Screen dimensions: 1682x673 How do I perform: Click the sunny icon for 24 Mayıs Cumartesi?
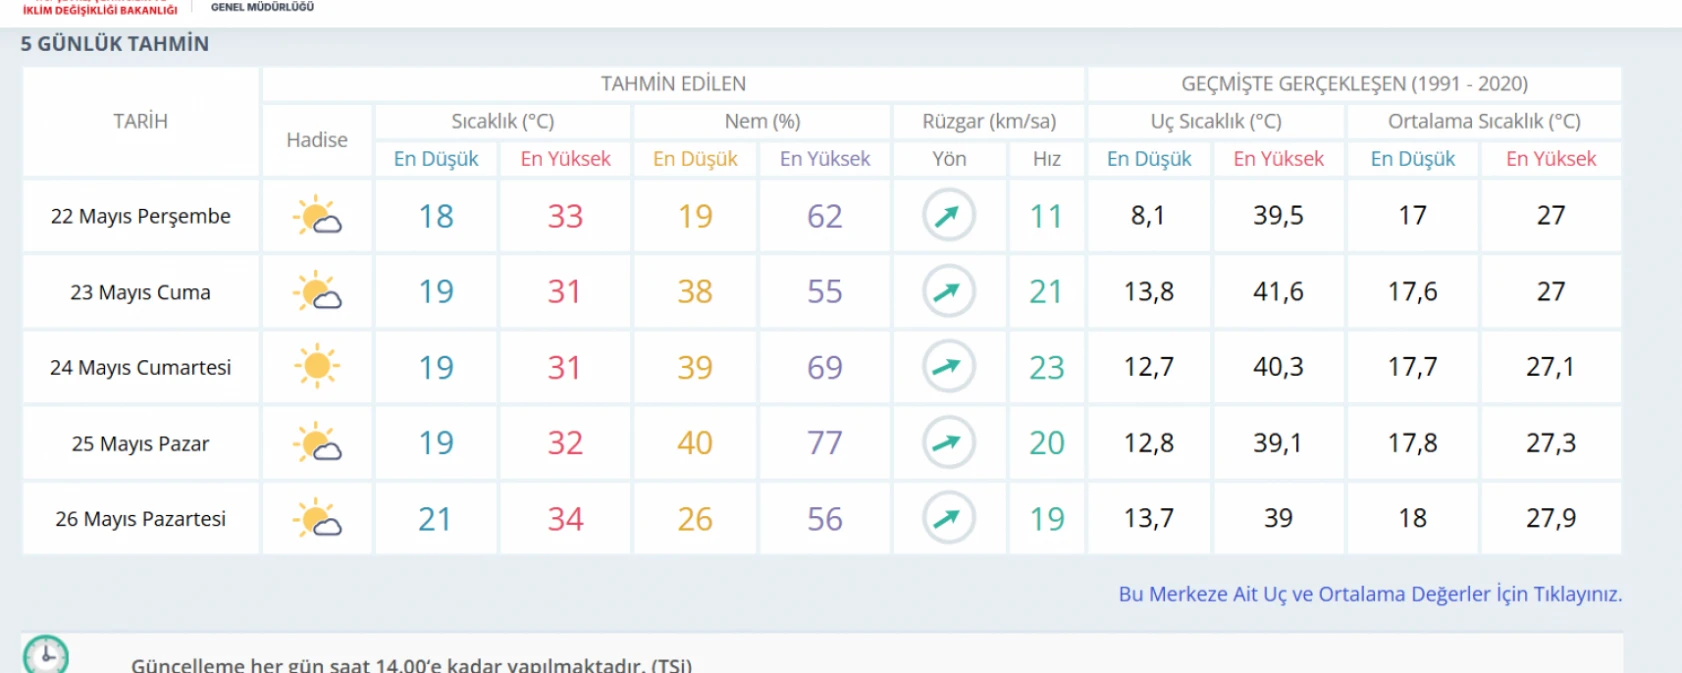(317, 367)
